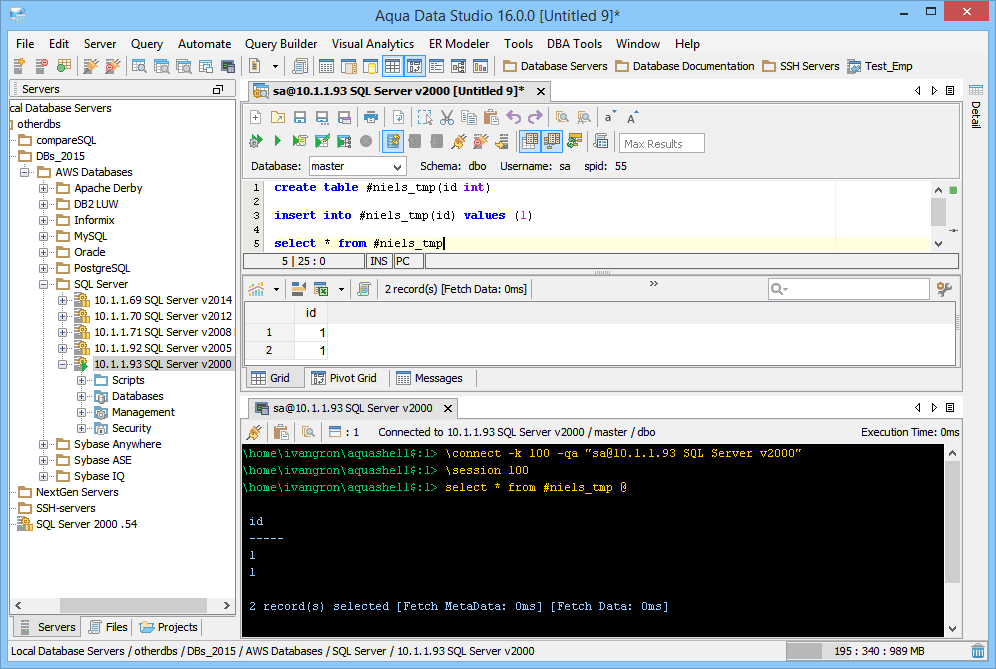Screen dimensions: 996x669
Task: Click the green Execute query arrow
Action: click(x=277, y=141)
